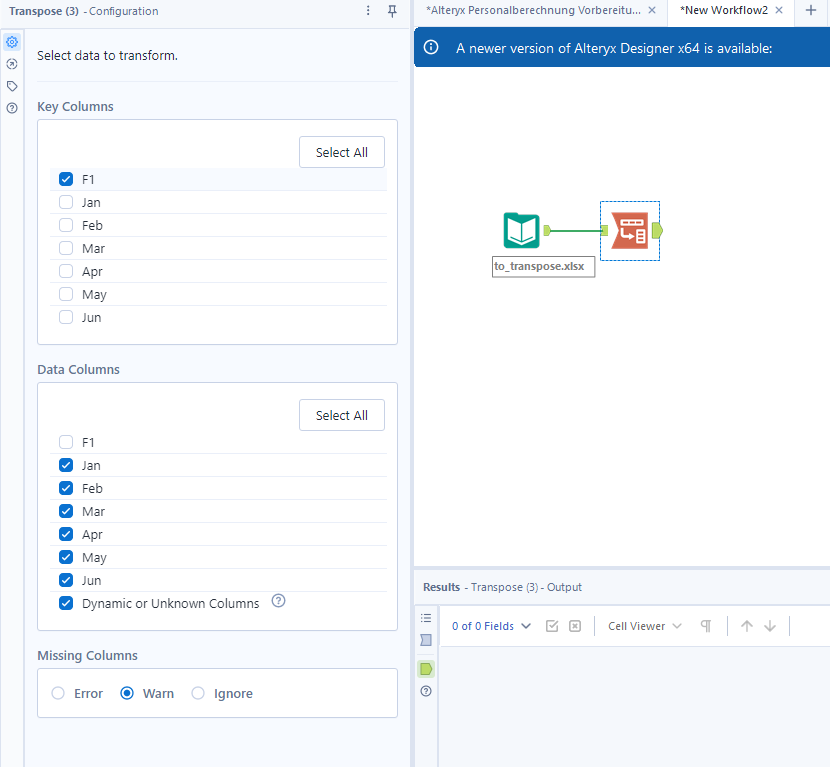Pin the Configuration window with pushpin icon
Viewport: 830px width, 767px height.
coord(392,11)
